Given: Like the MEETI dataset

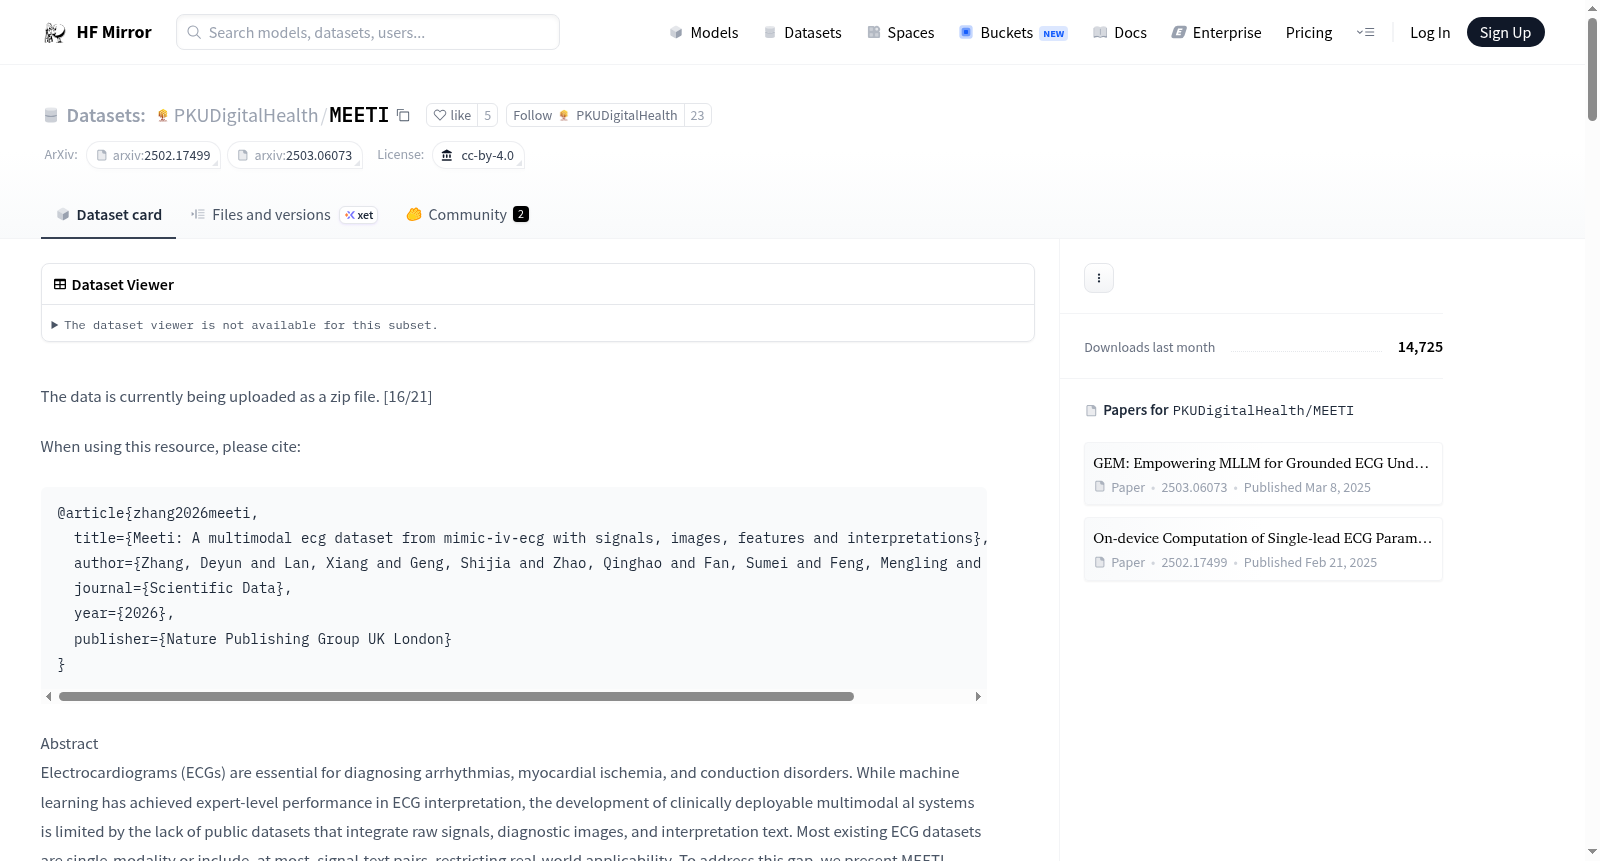Looking at the screenshot, I should (452, 115).
